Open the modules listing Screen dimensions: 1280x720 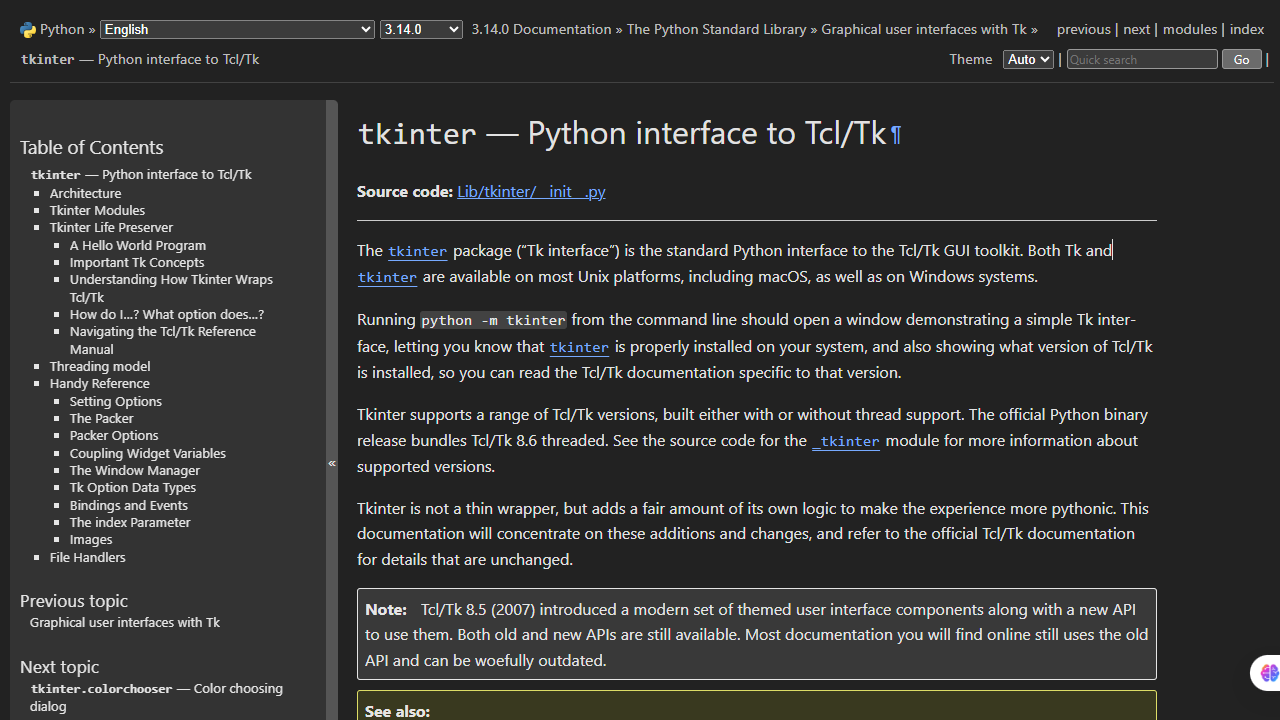1190,29
